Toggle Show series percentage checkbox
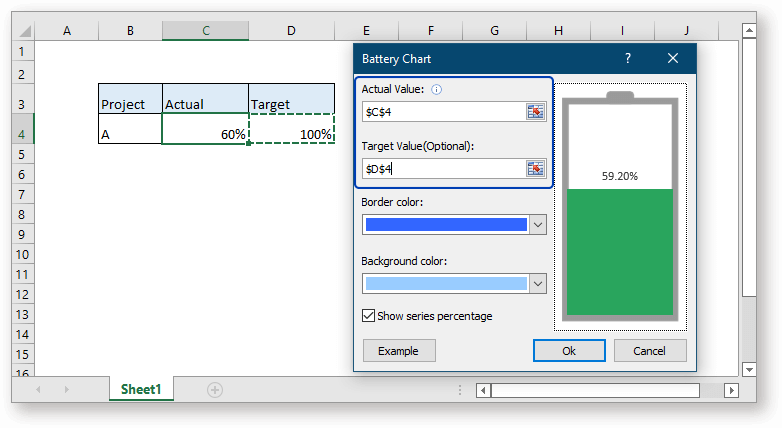782x428 pixels. 369,316
